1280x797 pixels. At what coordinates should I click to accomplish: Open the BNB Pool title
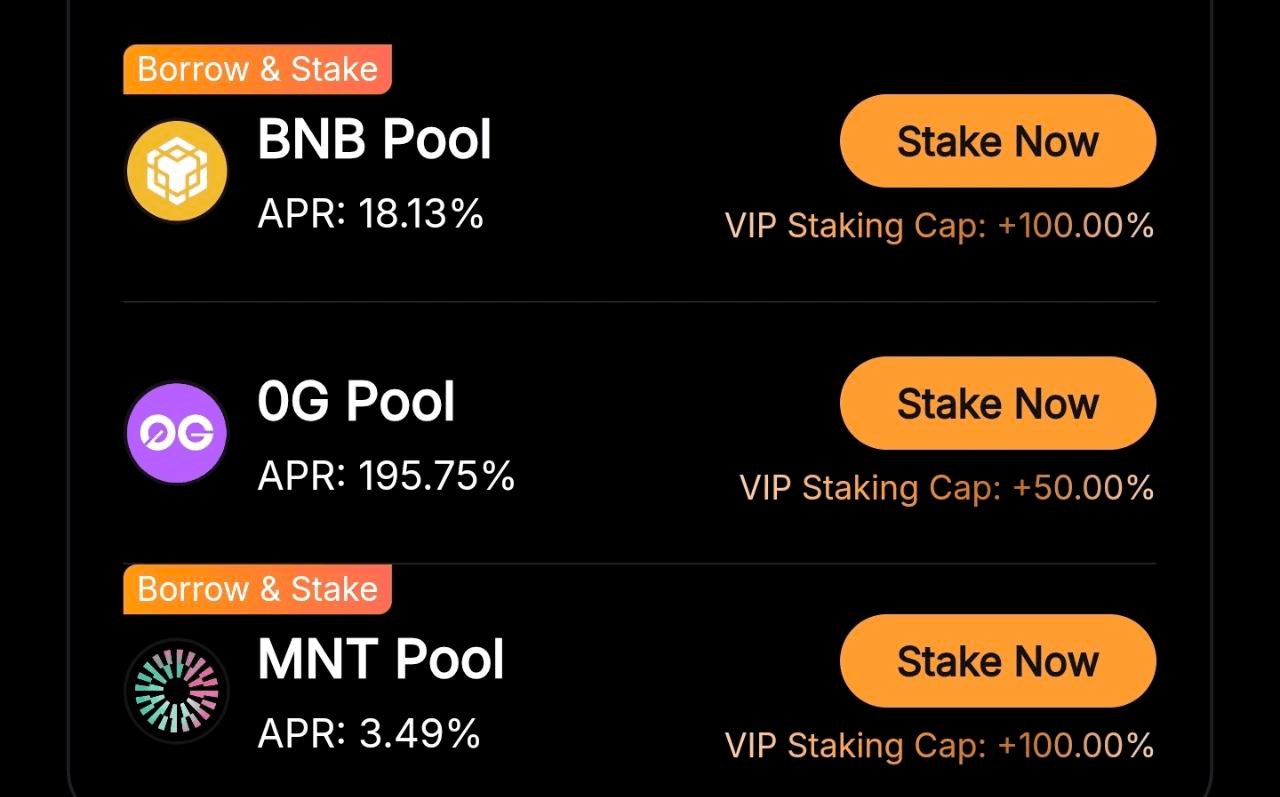pyautogui.click(x=375, y=140)
